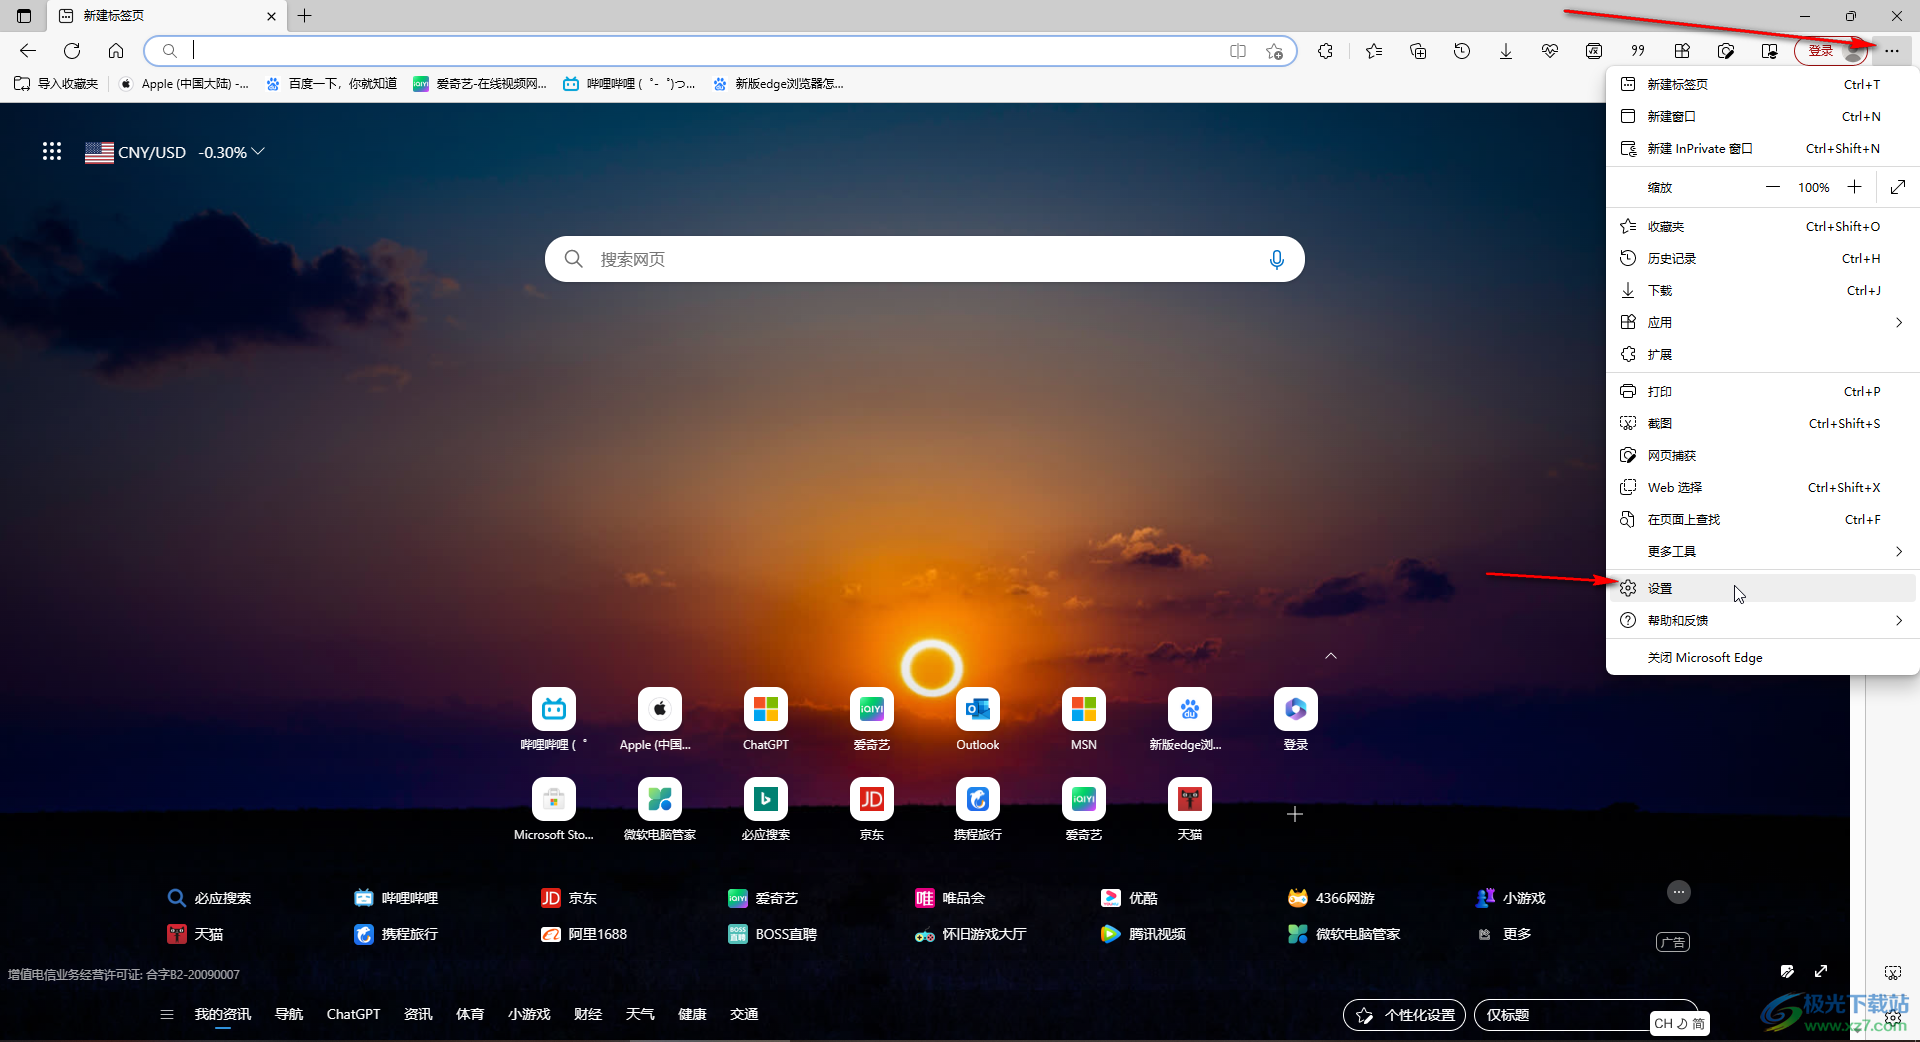1920x1042 pixels.
Task: Add this page to favorites star
Action: (x=1274, y=51)
